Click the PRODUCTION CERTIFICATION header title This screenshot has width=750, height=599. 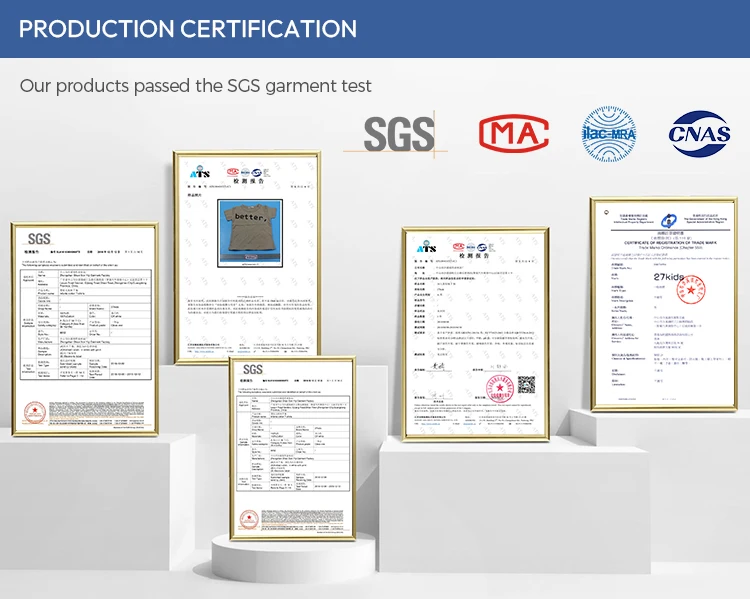coord(188,28)
